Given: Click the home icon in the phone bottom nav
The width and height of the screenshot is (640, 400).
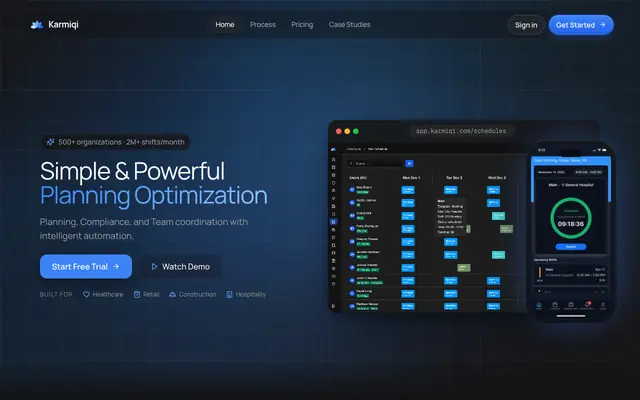Looking at the screenshot, I should [539, 304].
